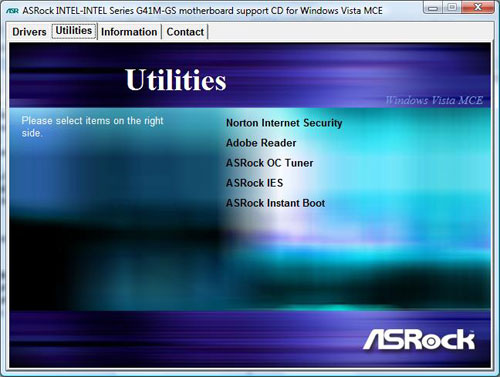Click the large Utilities banner heading

tap(176, 80)
